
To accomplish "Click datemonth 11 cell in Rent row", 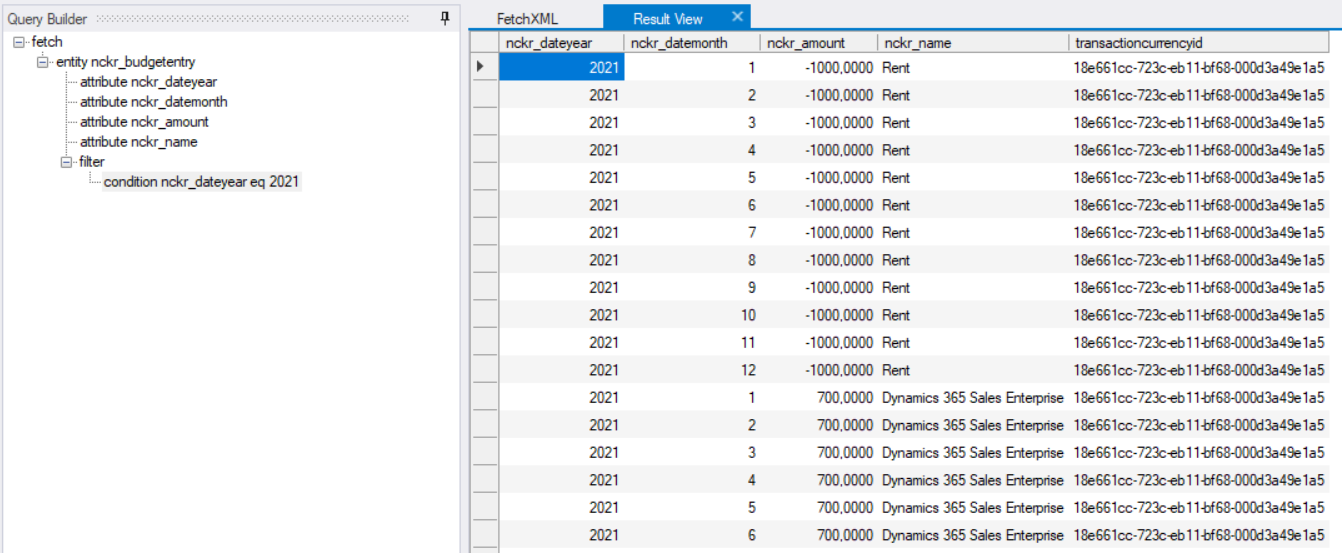I will point(692,342).
